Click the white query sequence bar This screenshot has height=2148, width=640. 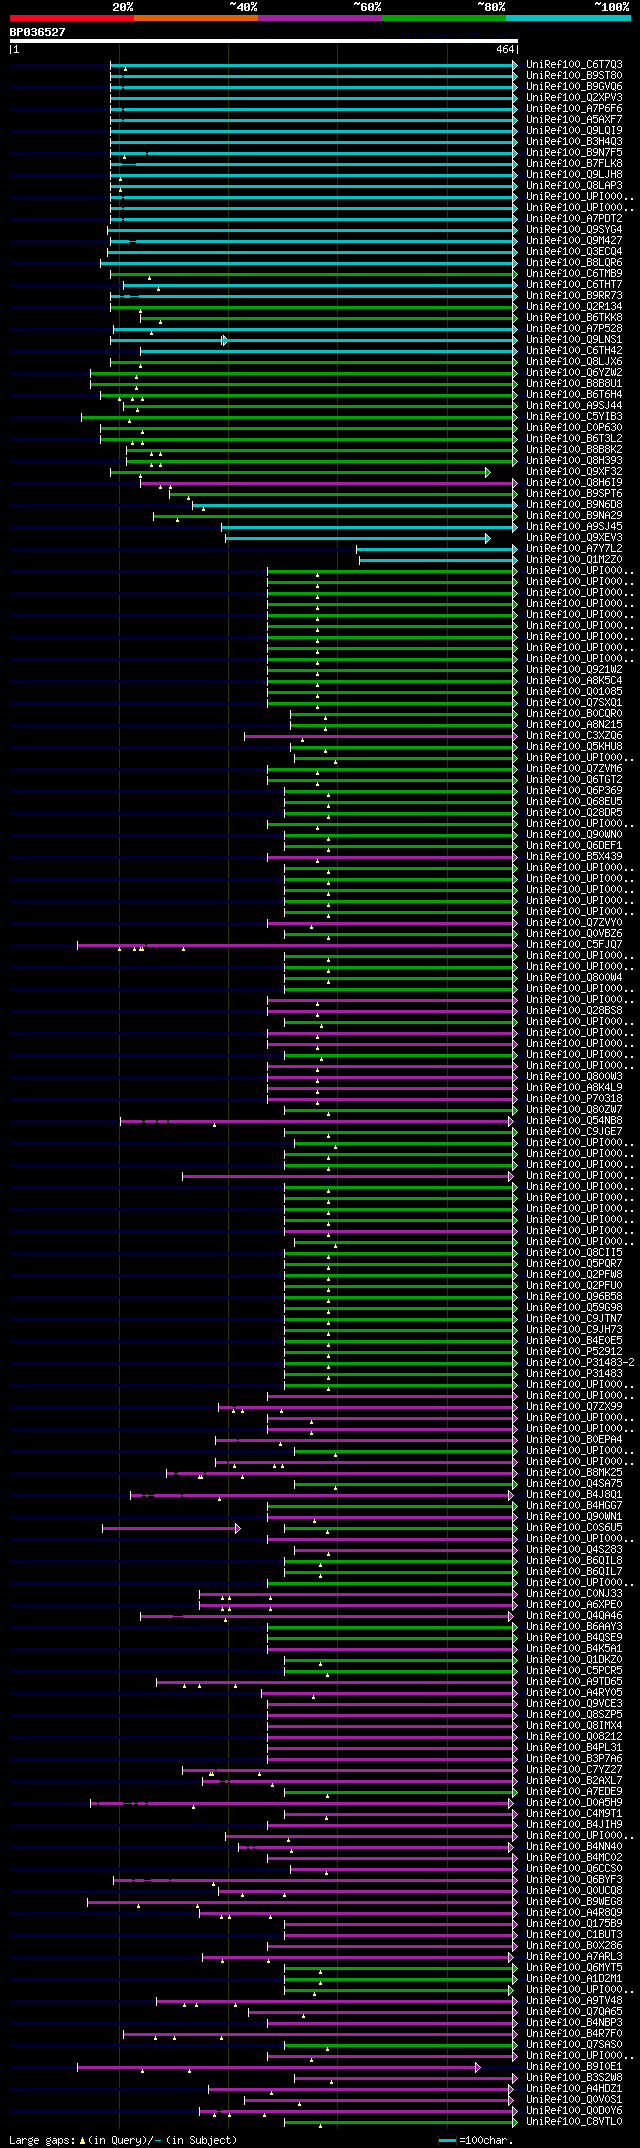point(263,41)
